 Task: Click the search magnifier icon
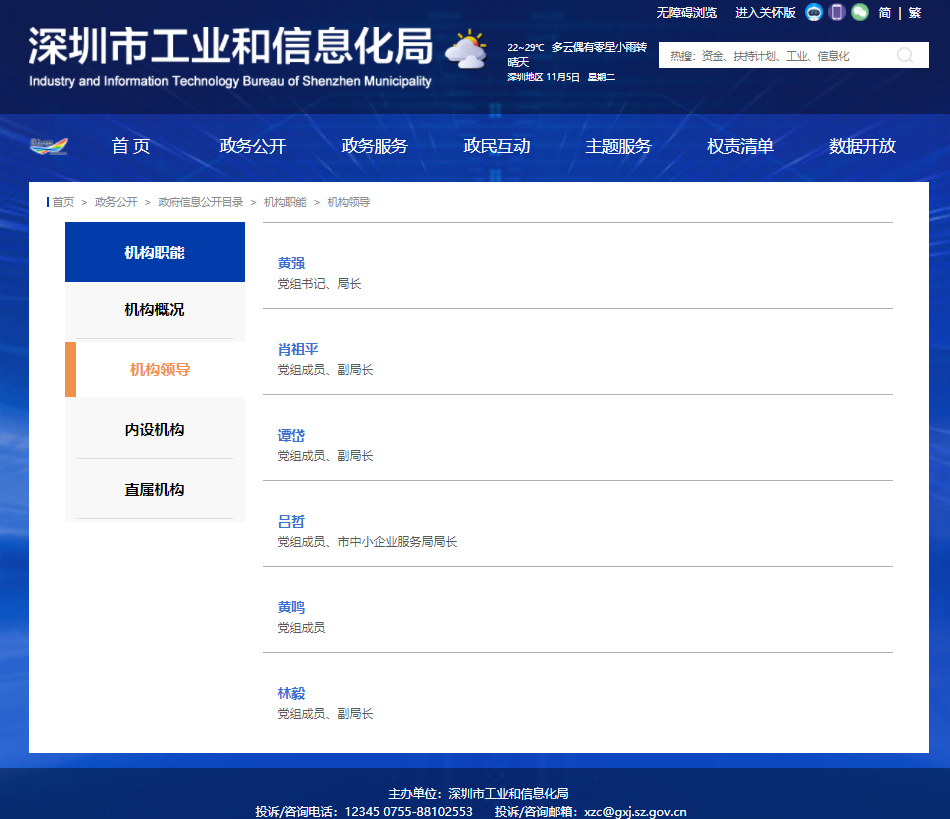905,56
